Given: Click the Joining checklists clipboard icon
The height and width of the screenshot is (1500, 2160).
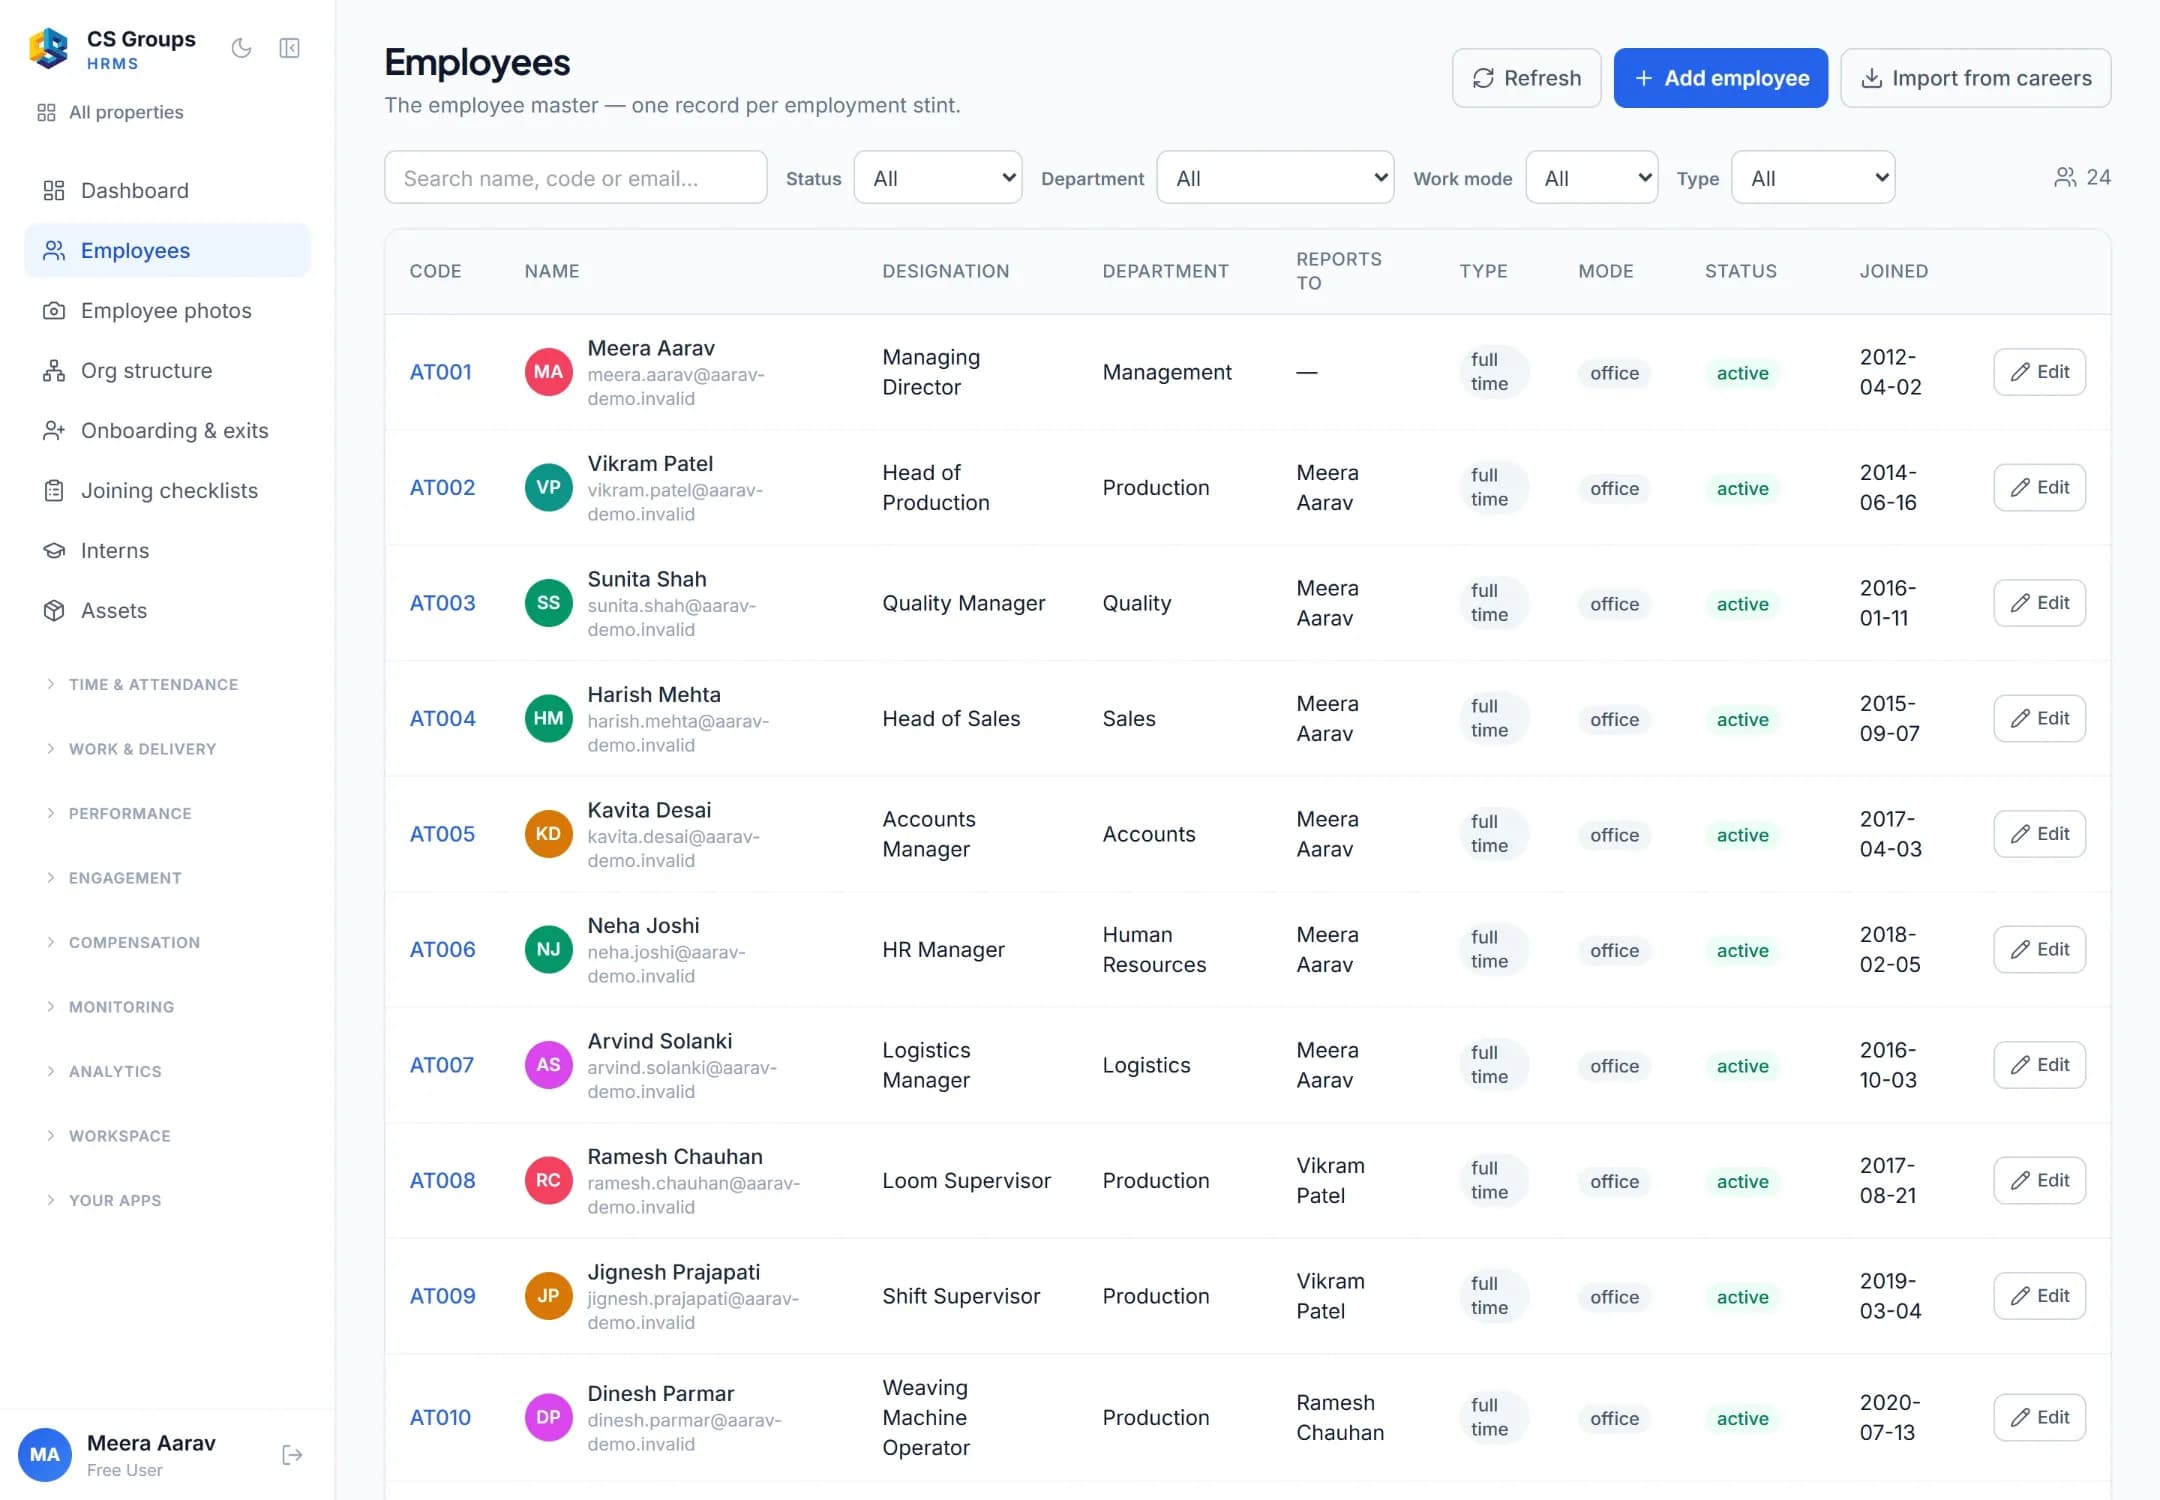Looking at the screenshot, I should [x=54, y=490].
